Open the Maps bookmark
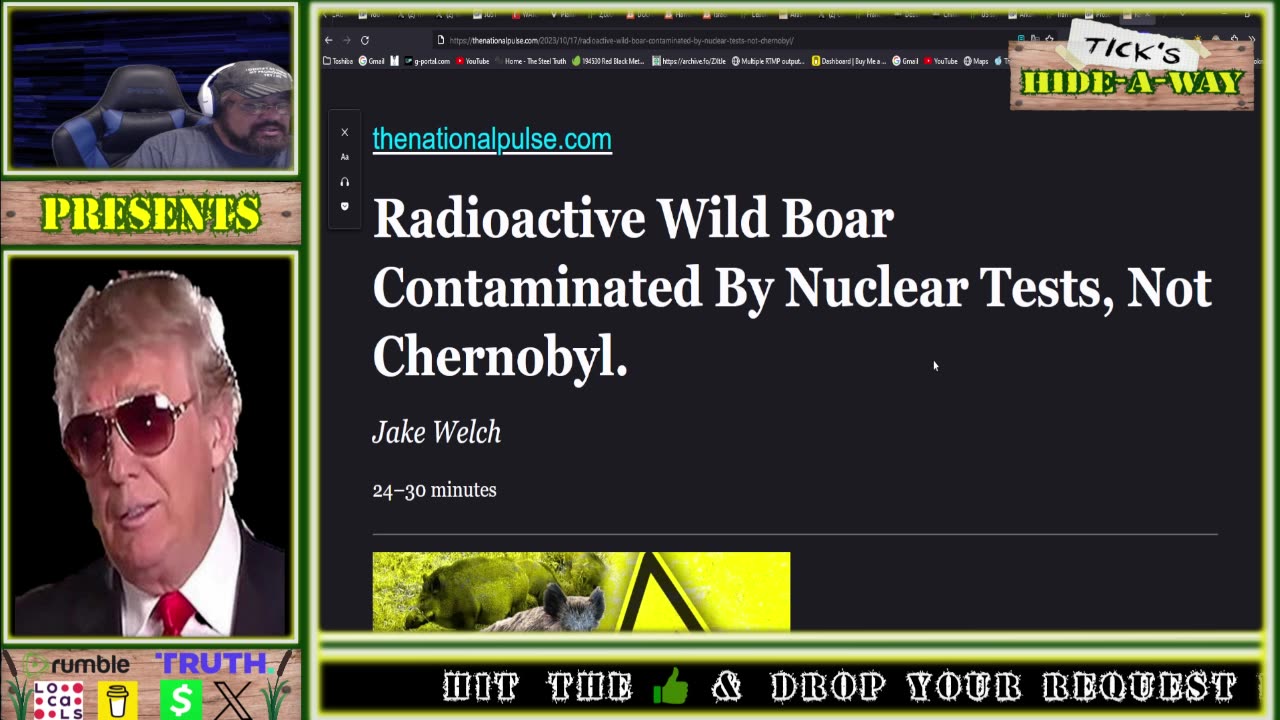 coord(976,61)
